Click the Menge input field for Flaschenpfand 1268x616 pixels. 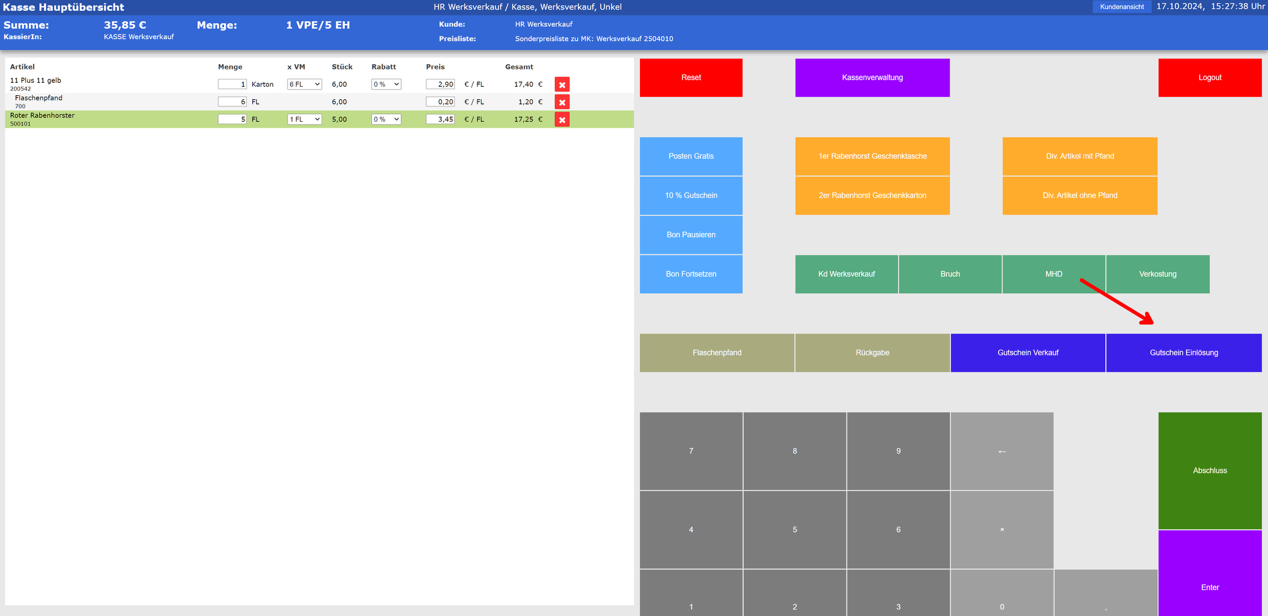[x=231, y=101]
